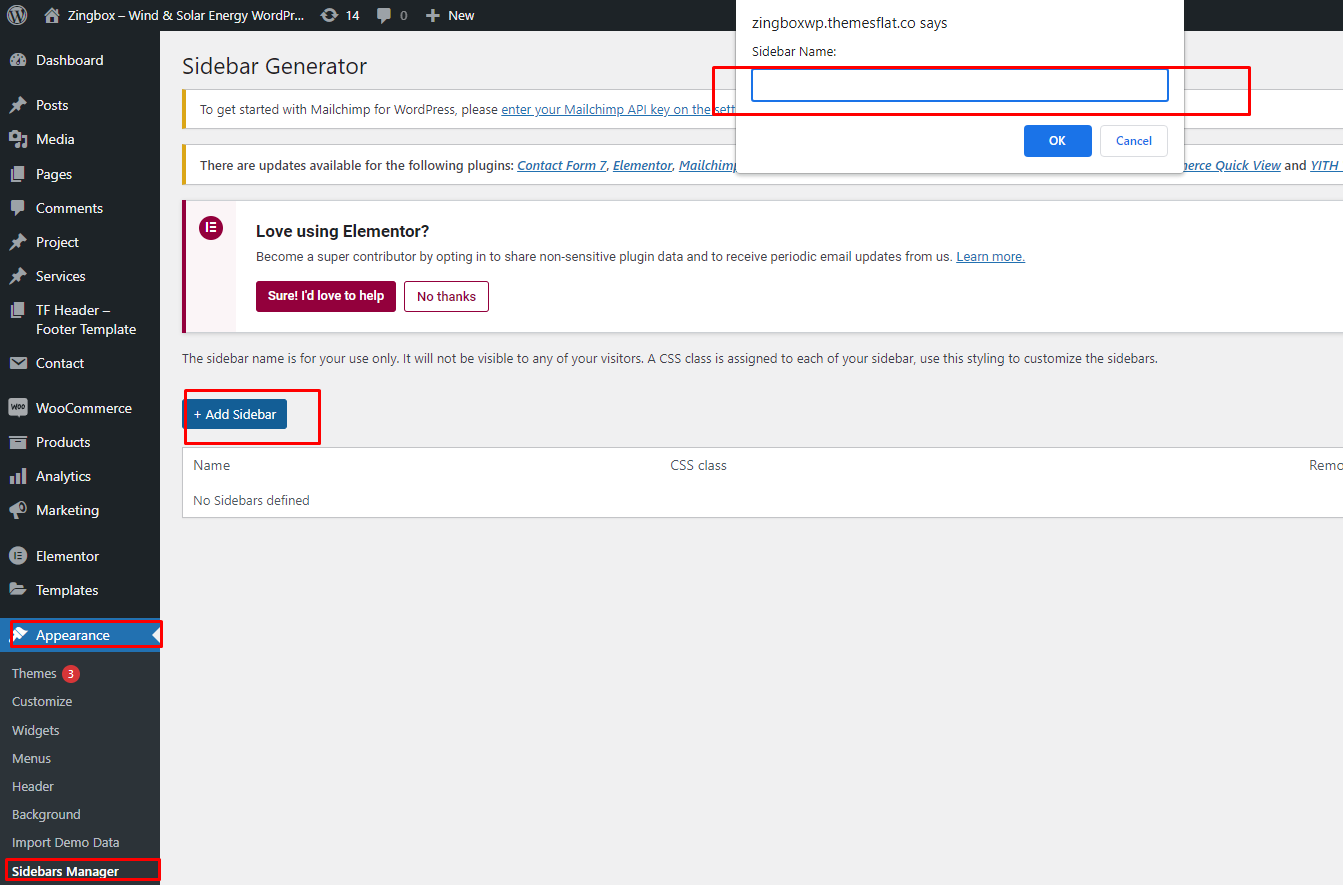Click the Appearance paintbrush icon
Screen dimensions: 1343x885
coord(19,635)
